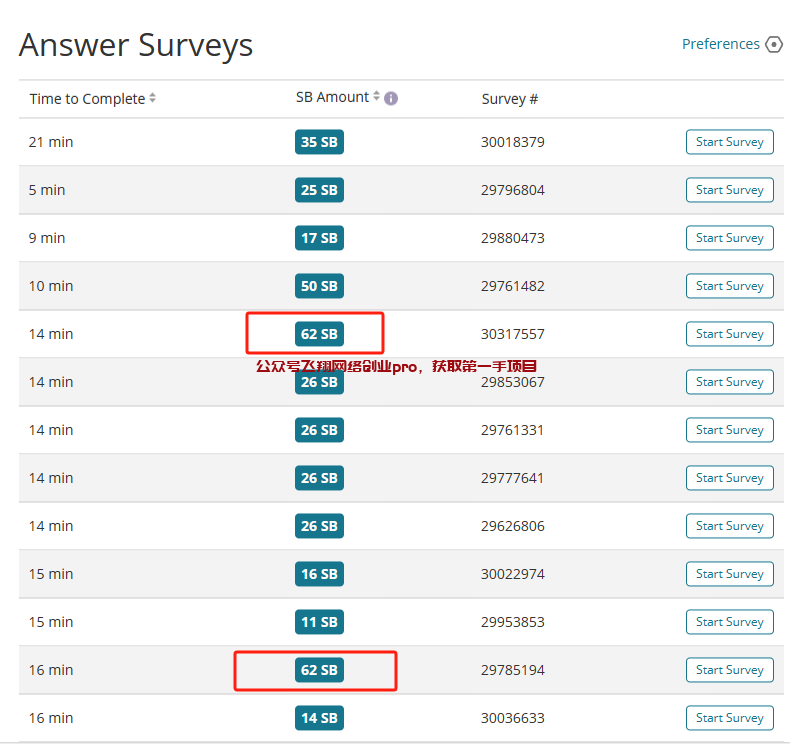Click the Time to Complete column header
This screenshot has width=790, height=744.
click(x=87, y=98)
